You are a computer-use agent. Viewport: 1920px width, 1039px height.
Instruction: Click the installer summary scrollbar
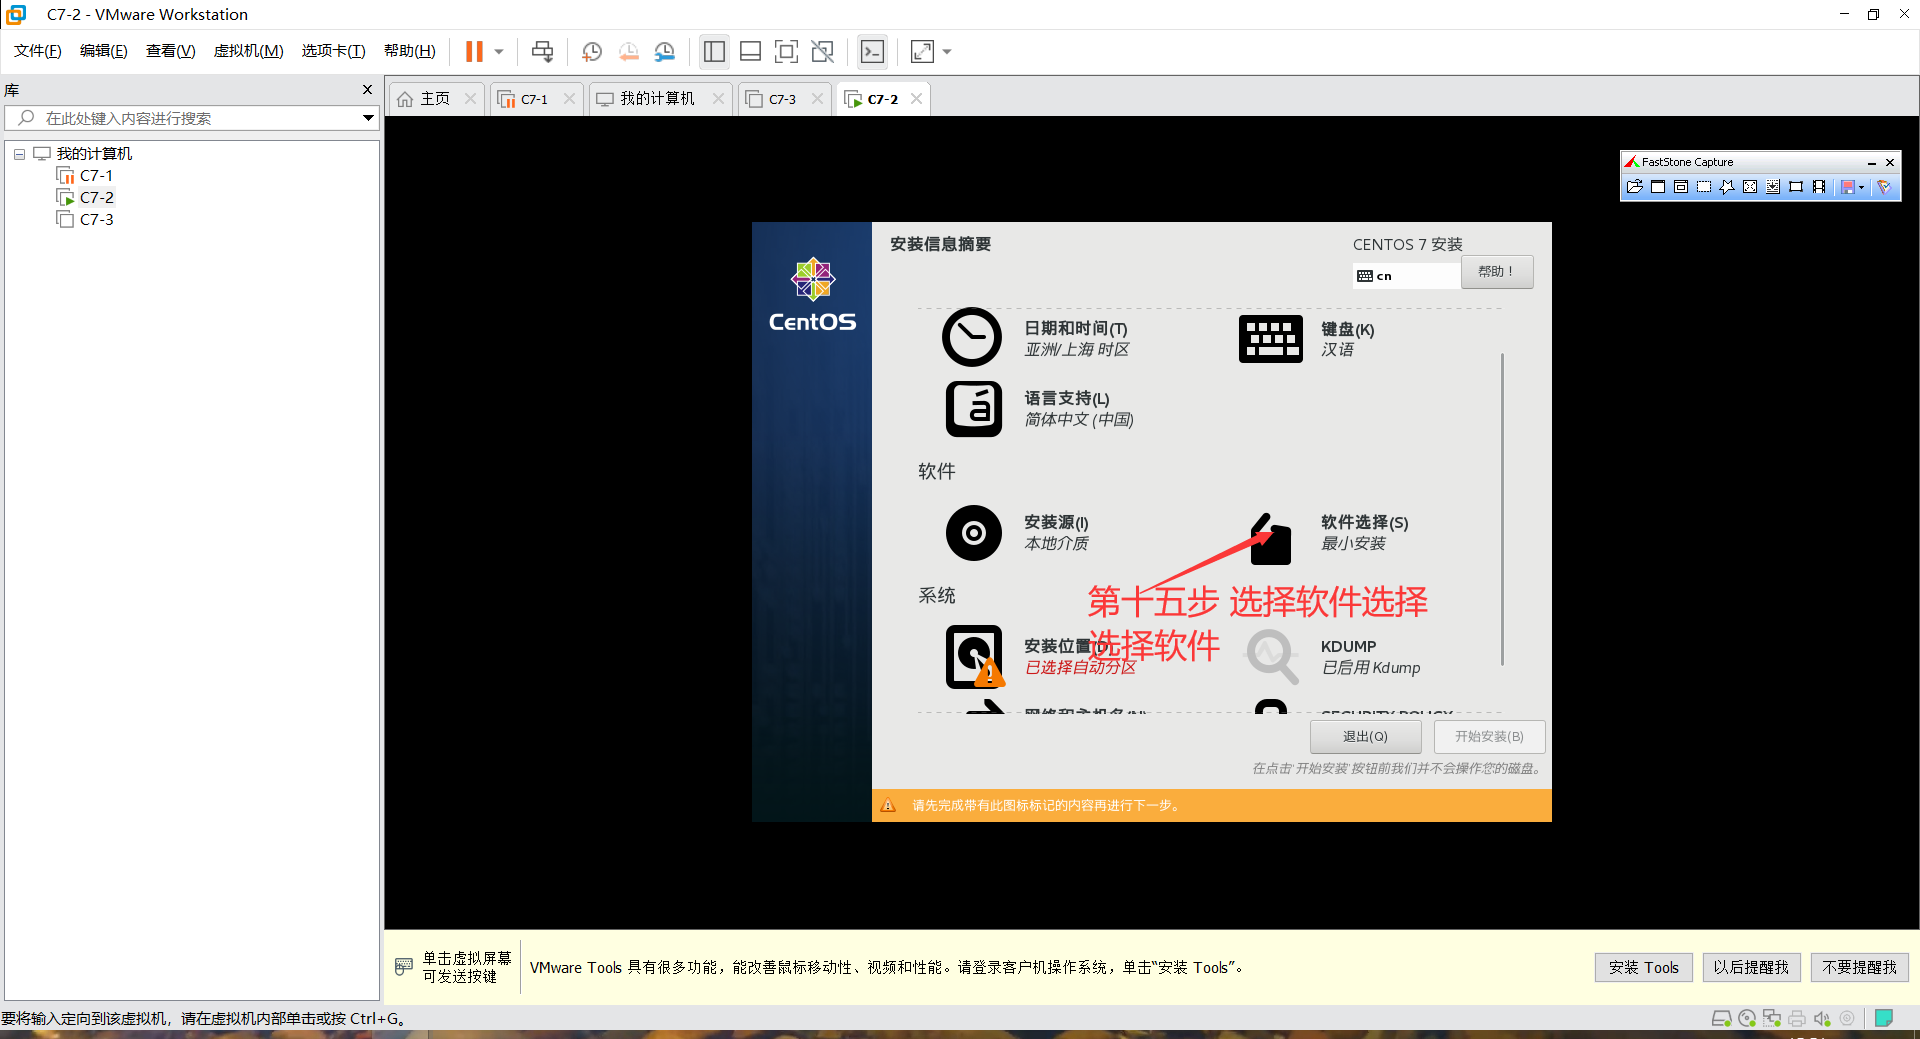[1502, 509]
